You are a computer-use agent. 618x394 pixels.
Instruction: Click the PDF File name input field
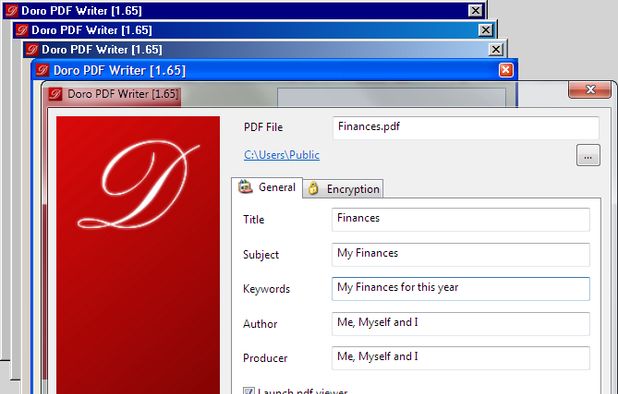pyautogui.click(x=466, y=128)
